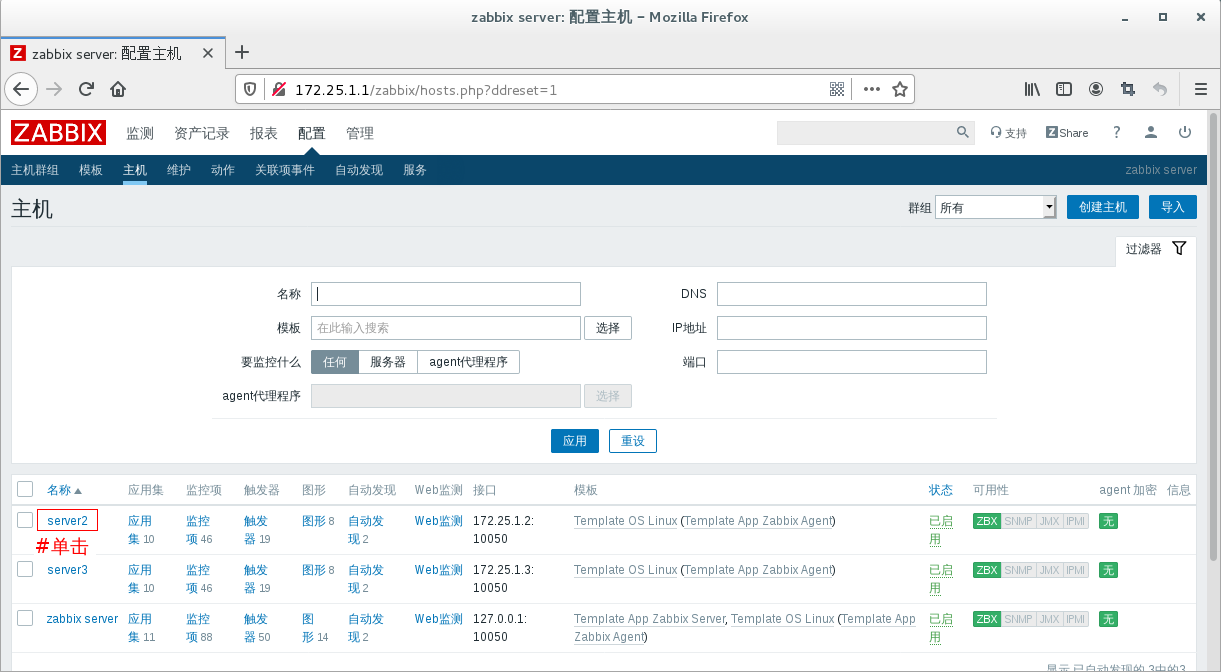Image resolution: width=1221 pixels, height=672 pixels.
Task: Open the zabbix server host link
Action: [82, 619]
